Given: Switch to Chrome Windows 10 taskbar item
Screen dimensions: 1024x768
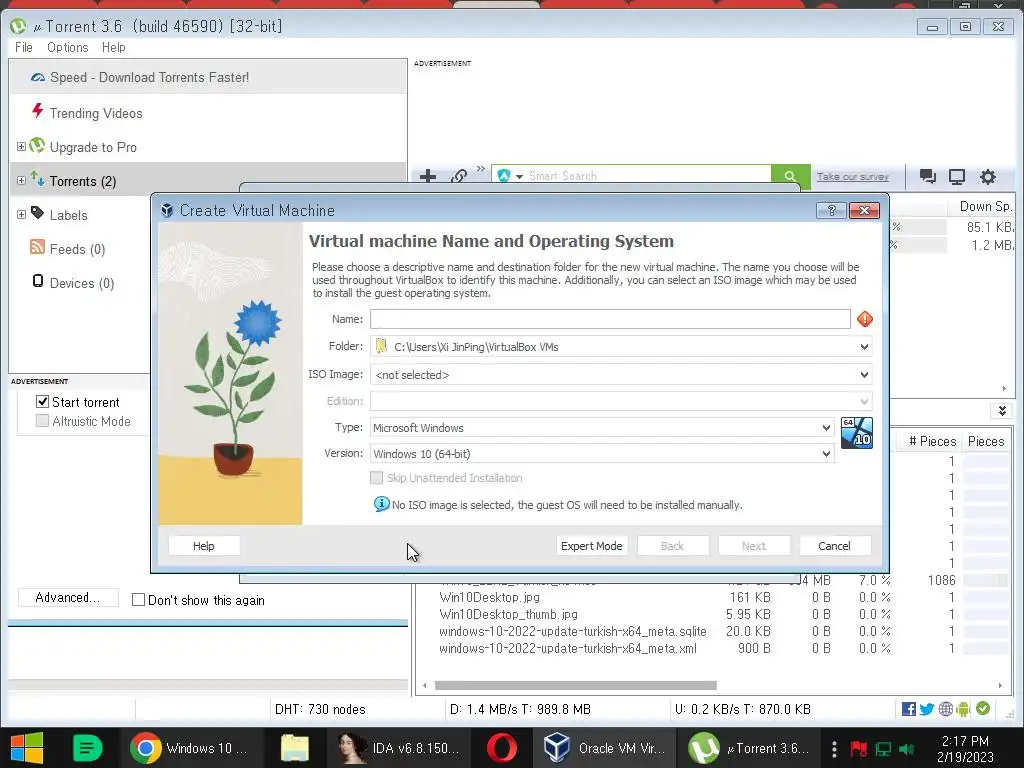Looking at the screenshot, I should (x=191, y=748).
